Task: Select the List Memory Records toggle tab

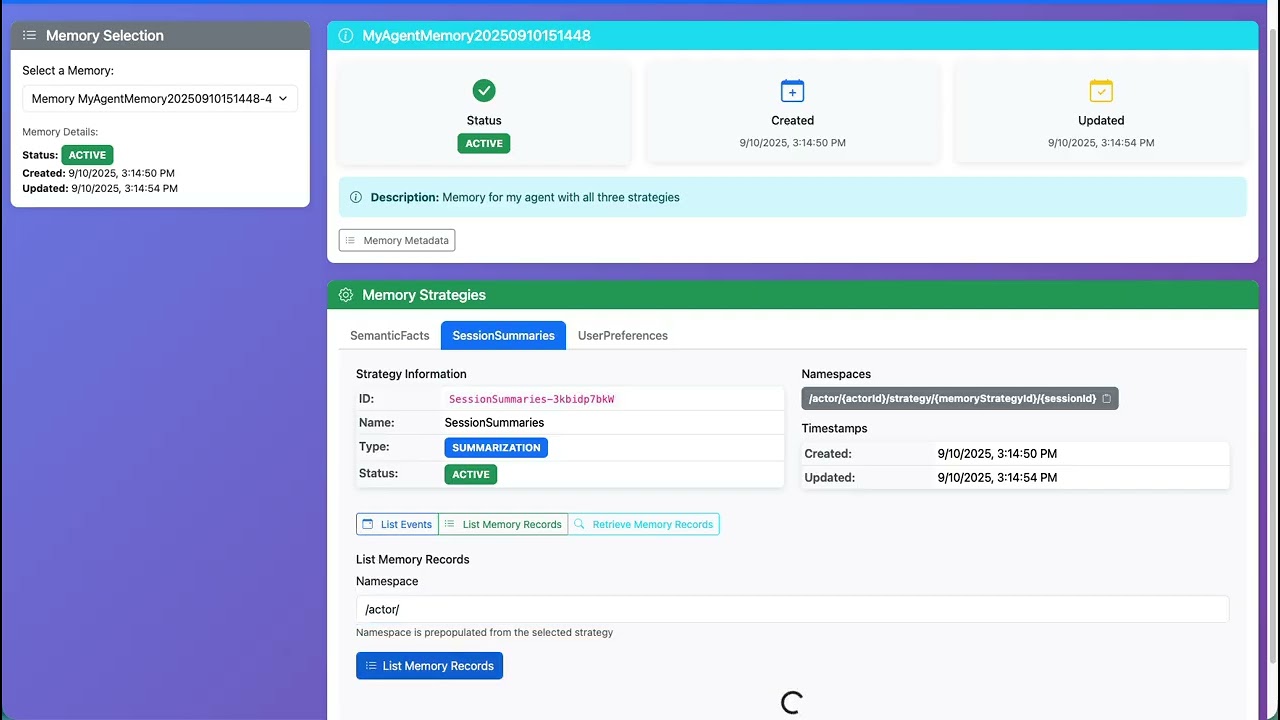Action: point(503,524)
